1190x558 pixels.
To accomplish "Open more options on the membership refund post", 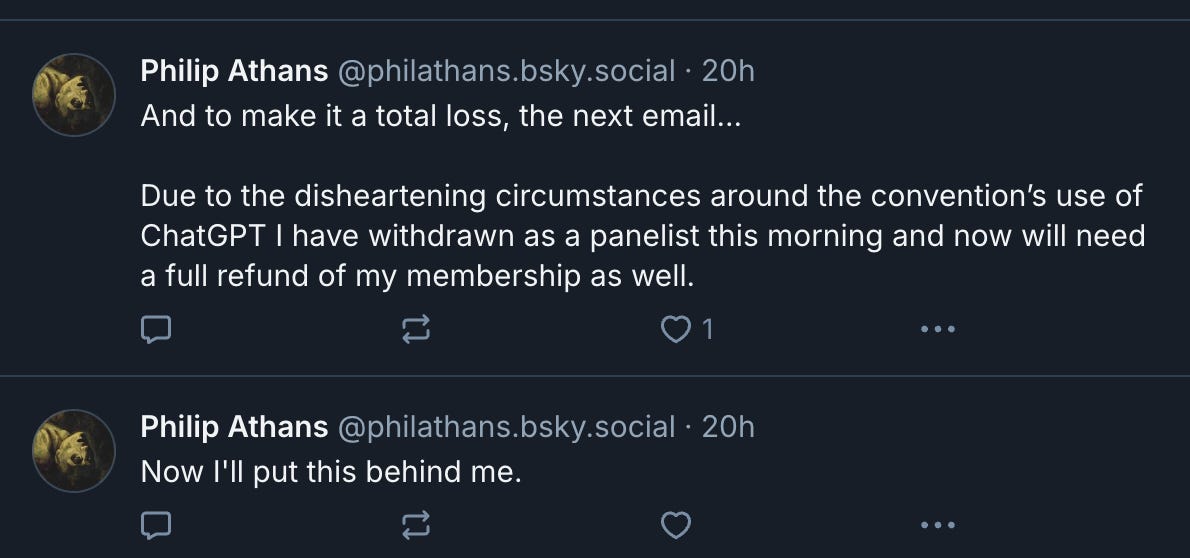I will tap(937, 329).
